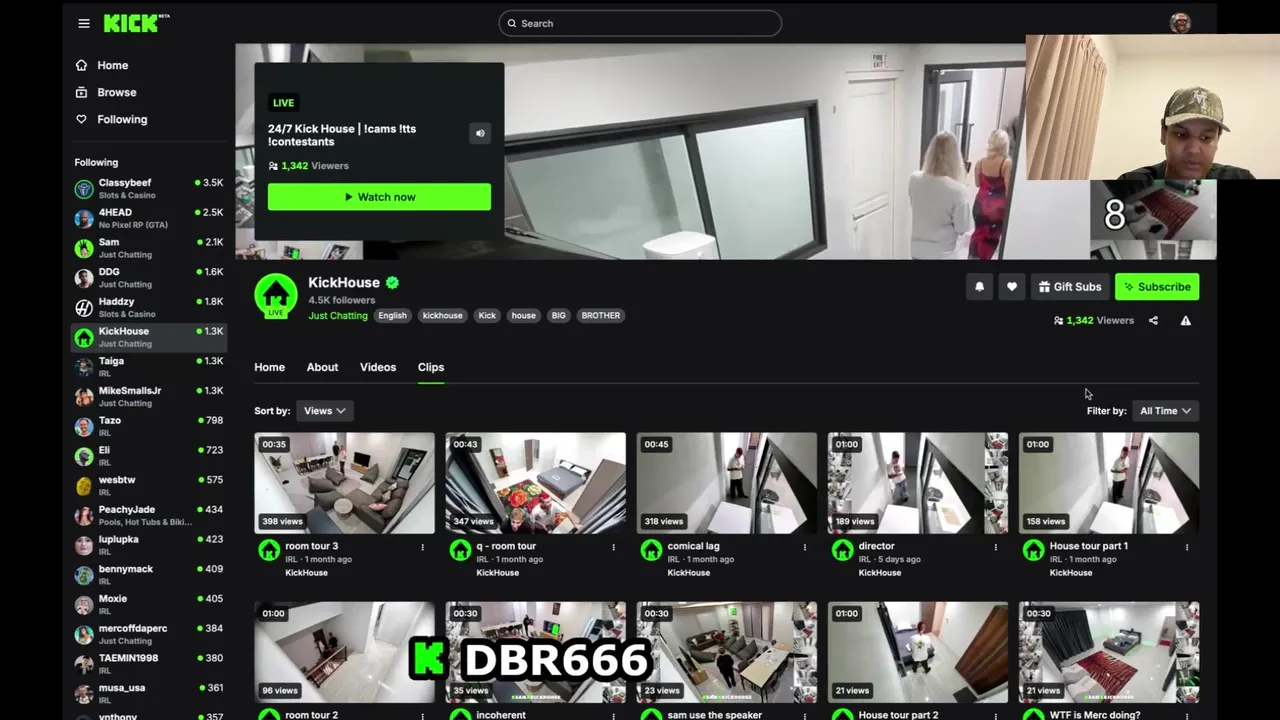
Task: Click 4HEAD avatar in Following list
Action: [84, 219]
